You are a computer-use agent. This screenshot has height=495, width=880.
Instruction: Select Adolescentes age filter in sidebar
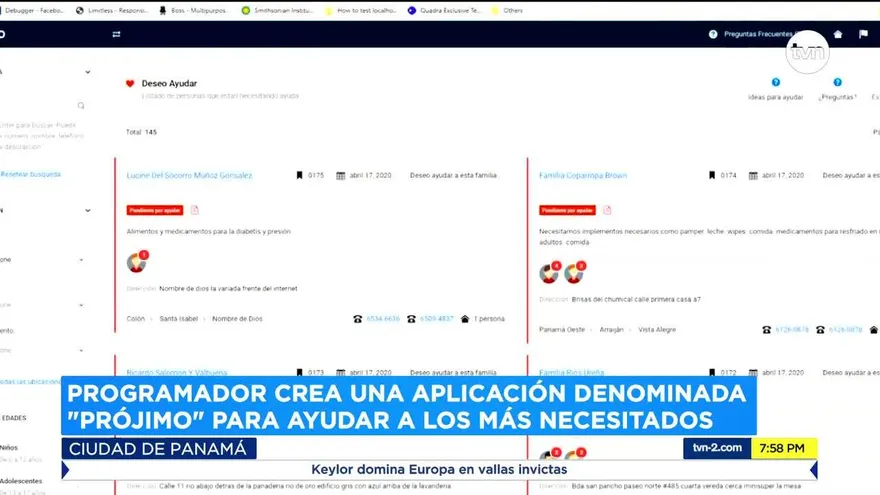click(x=21, y=481)
